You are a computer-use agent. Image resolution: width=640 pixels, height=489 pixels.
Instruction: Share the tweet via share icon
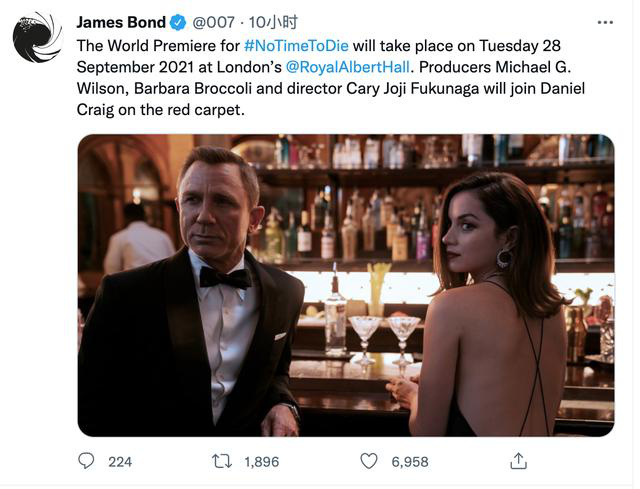click(x=518, y=461)
